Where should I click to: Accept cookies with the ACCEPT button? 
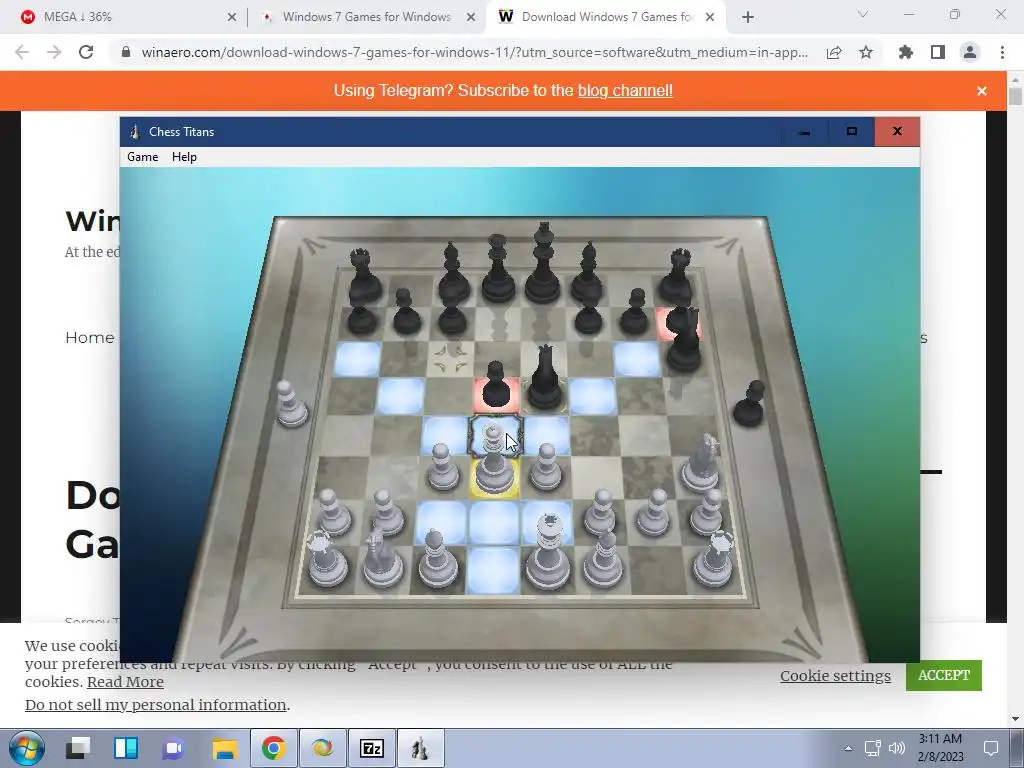[944, 675]
